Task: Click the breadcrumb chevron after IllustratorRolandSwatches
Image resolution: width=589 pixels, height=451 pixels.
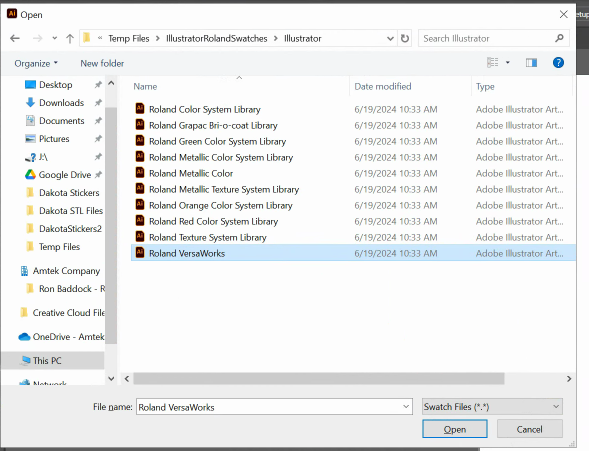Action: pyautogui.click(x=276, y=38)
